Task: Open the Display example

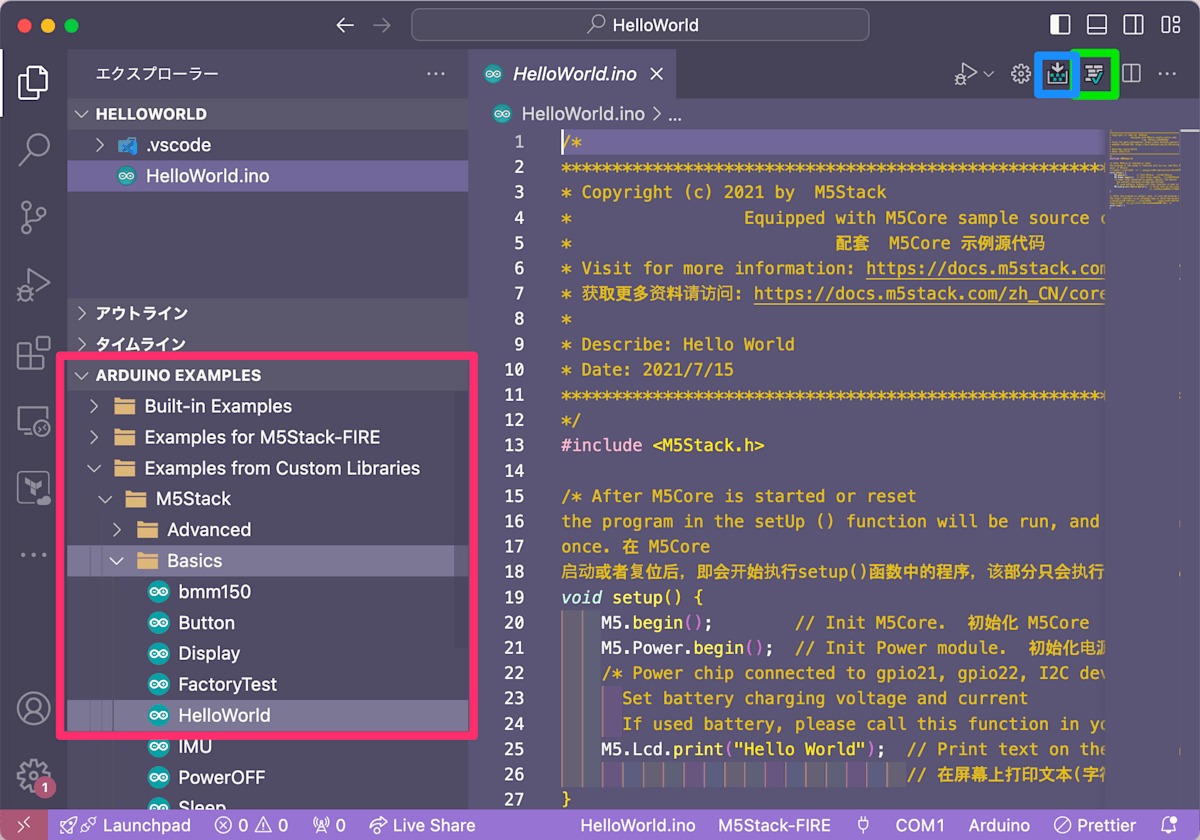Action: [268, 654]
